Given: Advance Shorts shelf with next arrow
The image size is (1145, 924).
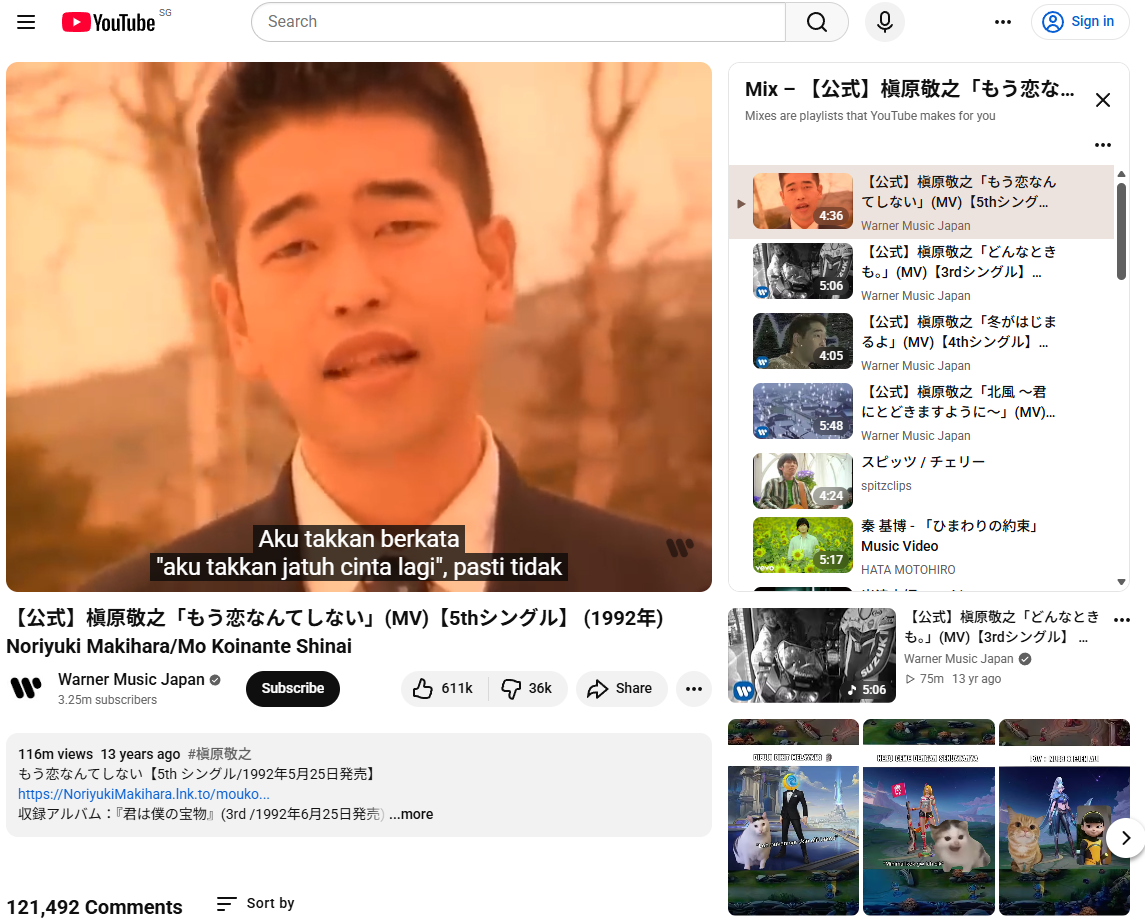Looking at the screenshot, I should pyautogui.click(x=1125, y=838).
